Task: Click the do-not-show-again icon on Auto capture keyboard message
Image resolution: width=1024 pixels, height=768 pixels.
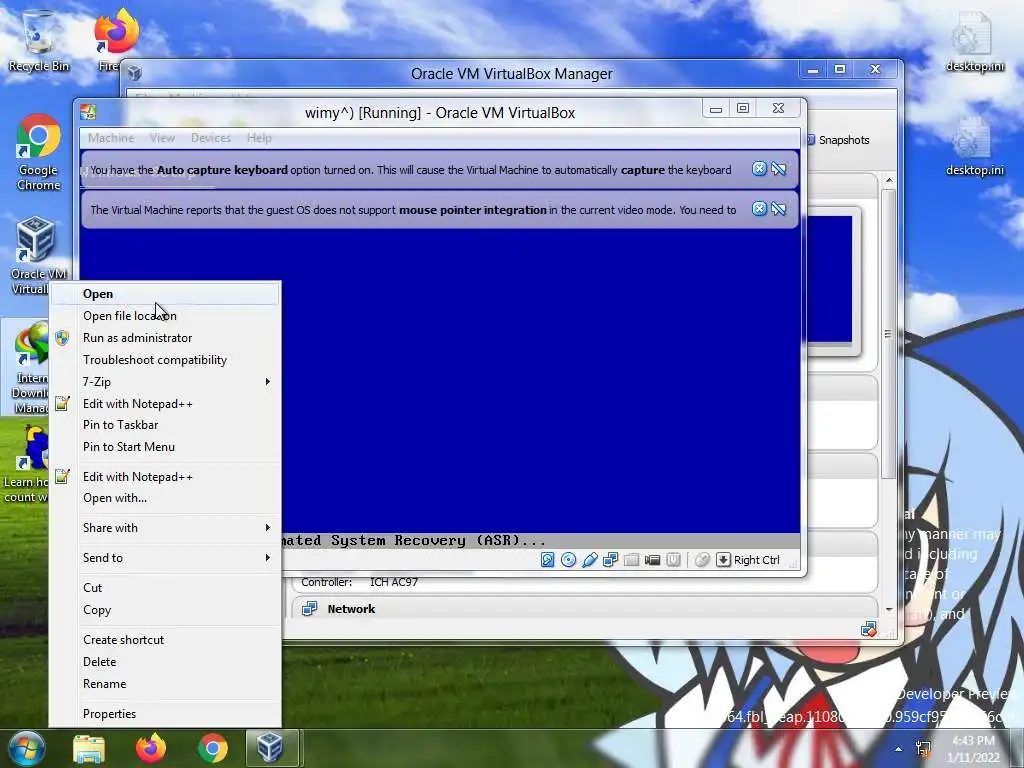Action: point(778,168)
